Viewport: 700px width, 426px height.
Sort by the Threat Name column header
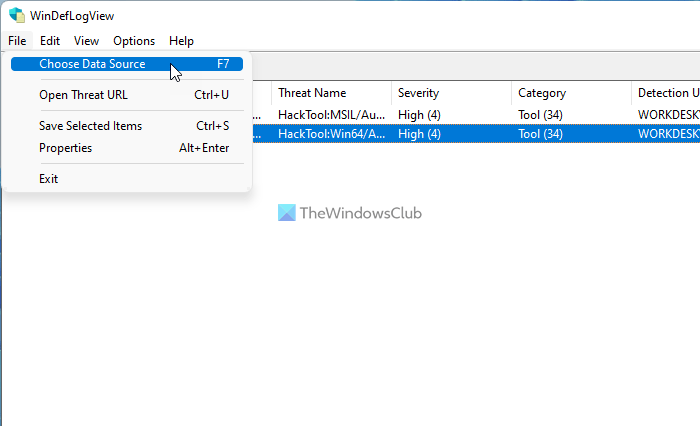click(x=331, y=93)
